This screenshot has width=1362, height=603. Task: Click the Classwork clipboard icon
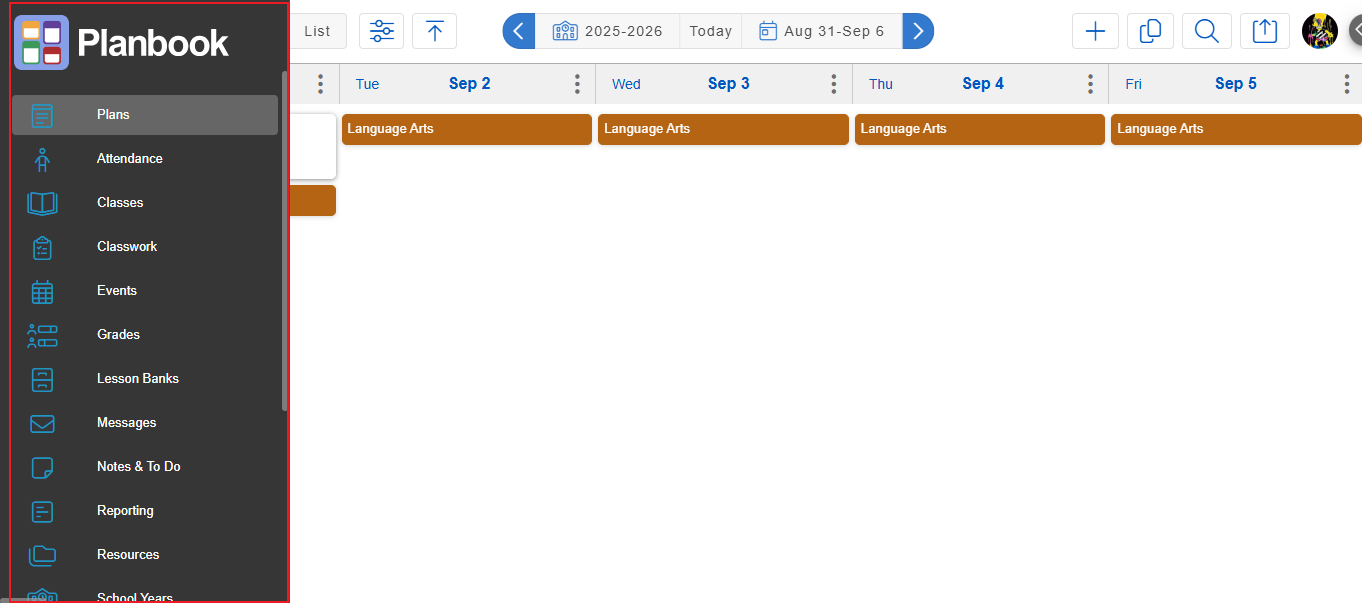(42, 247)
